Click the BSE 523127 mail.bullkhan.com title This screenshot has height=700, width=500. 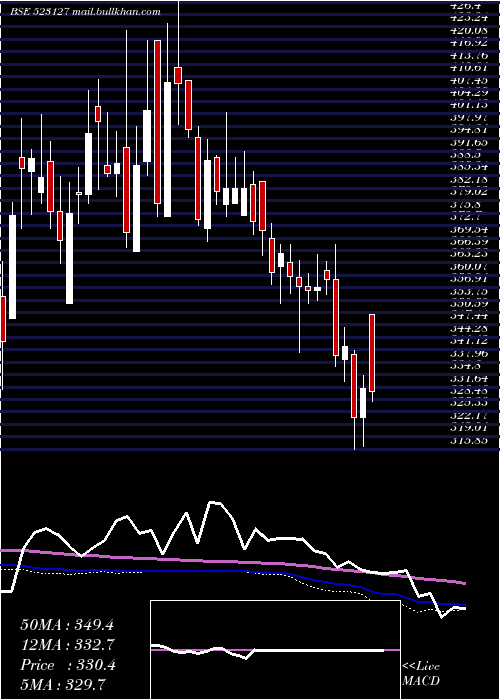coord(85,12)
